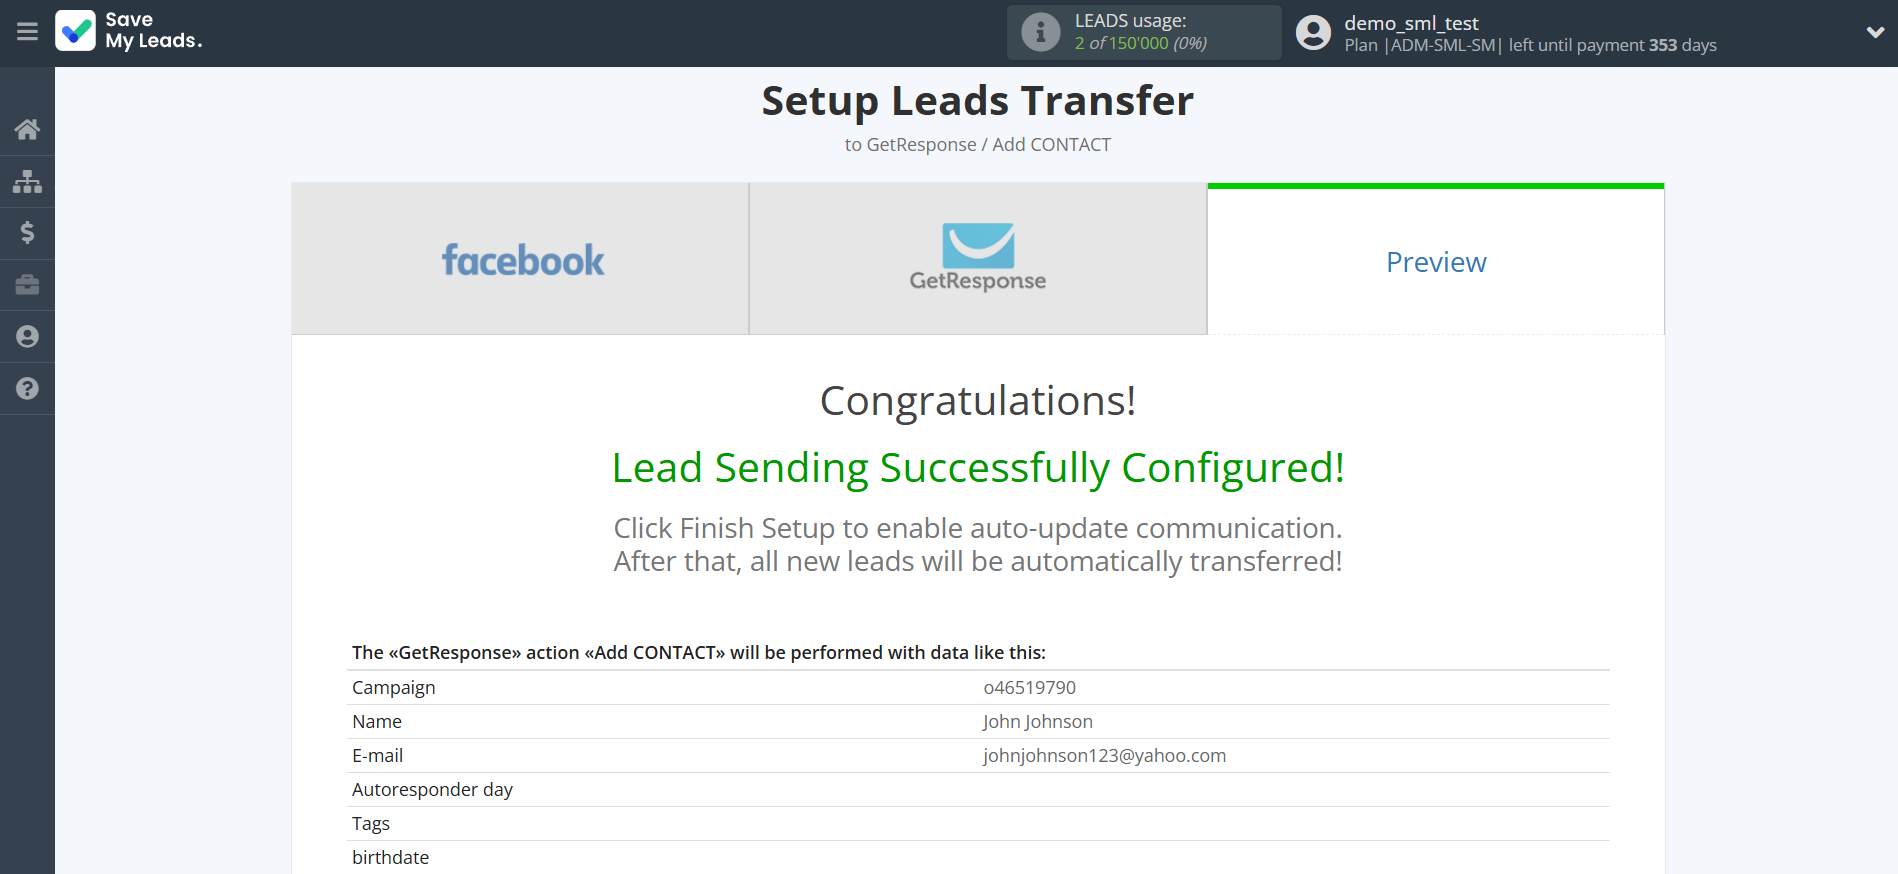Screen dimensions: 1898x874
Task: Open the help question mark icon
Action: point(27,389)
